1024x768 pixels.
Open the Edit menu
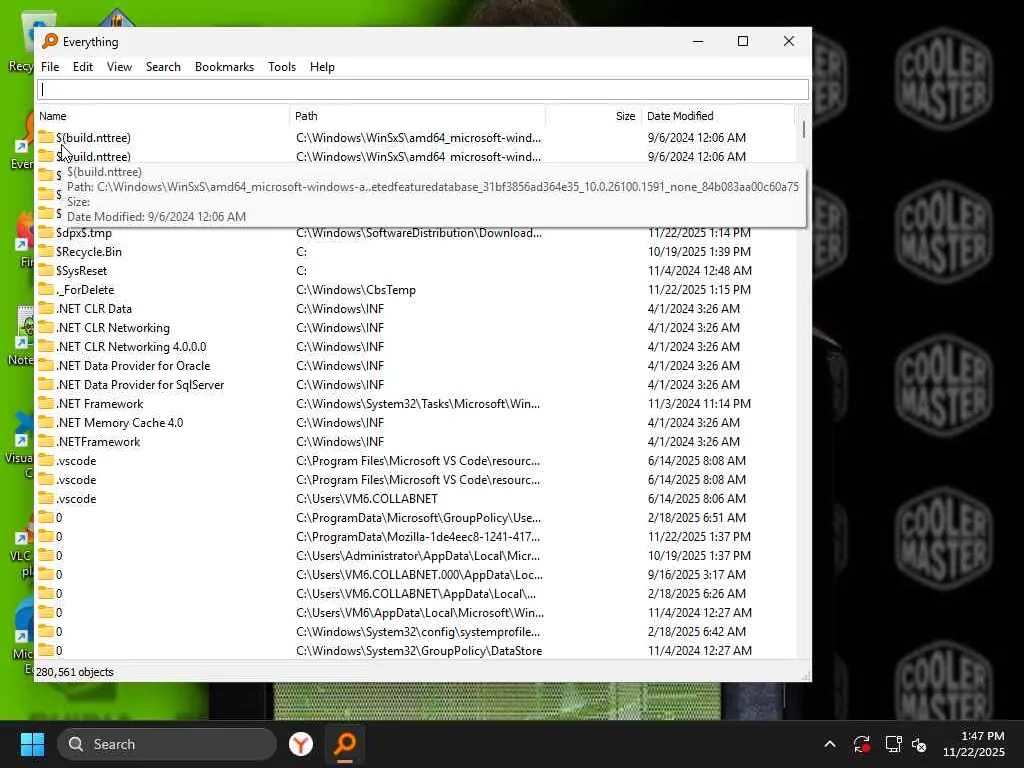(x=82, y=67)
